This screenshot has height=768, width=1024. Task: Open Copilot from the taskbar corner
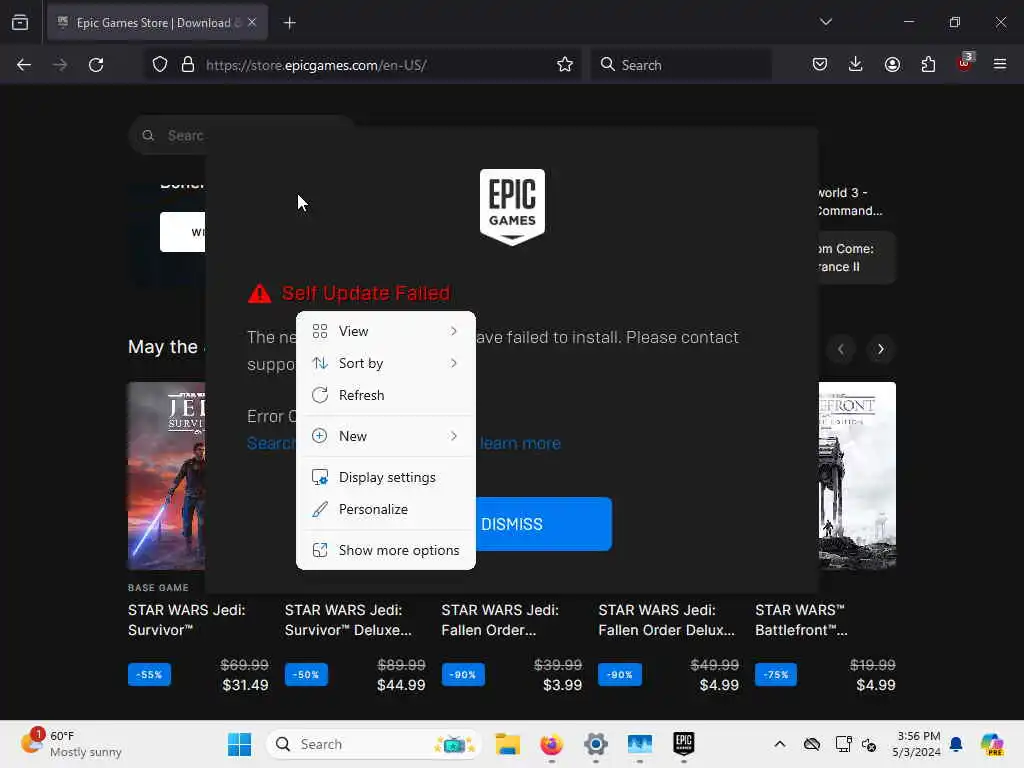993,744
